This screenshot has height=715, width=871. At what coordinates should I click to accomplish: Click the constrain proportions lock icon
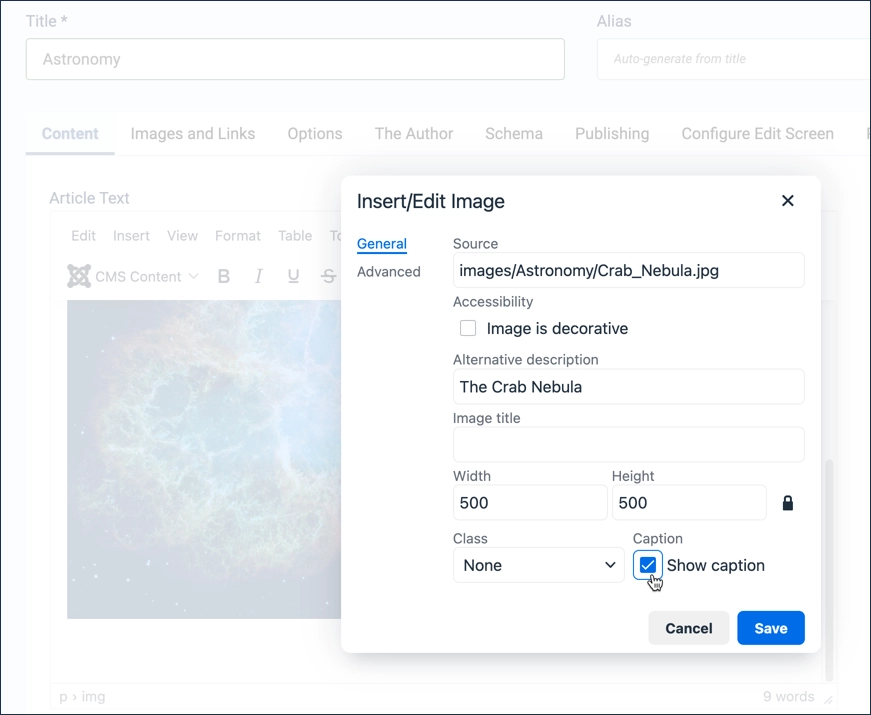click(787, 503)
